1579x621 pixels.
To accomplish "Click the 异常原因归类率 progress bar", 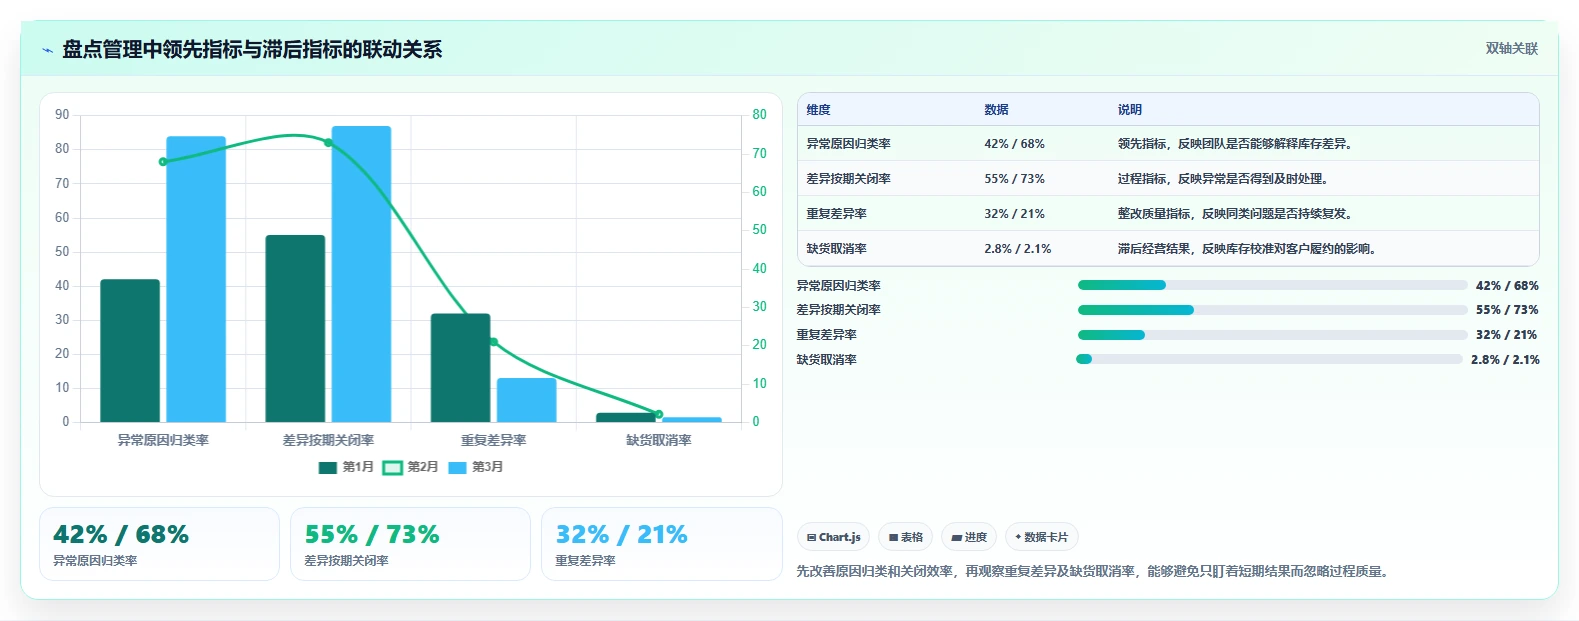I will click(x=1272, y=286).
